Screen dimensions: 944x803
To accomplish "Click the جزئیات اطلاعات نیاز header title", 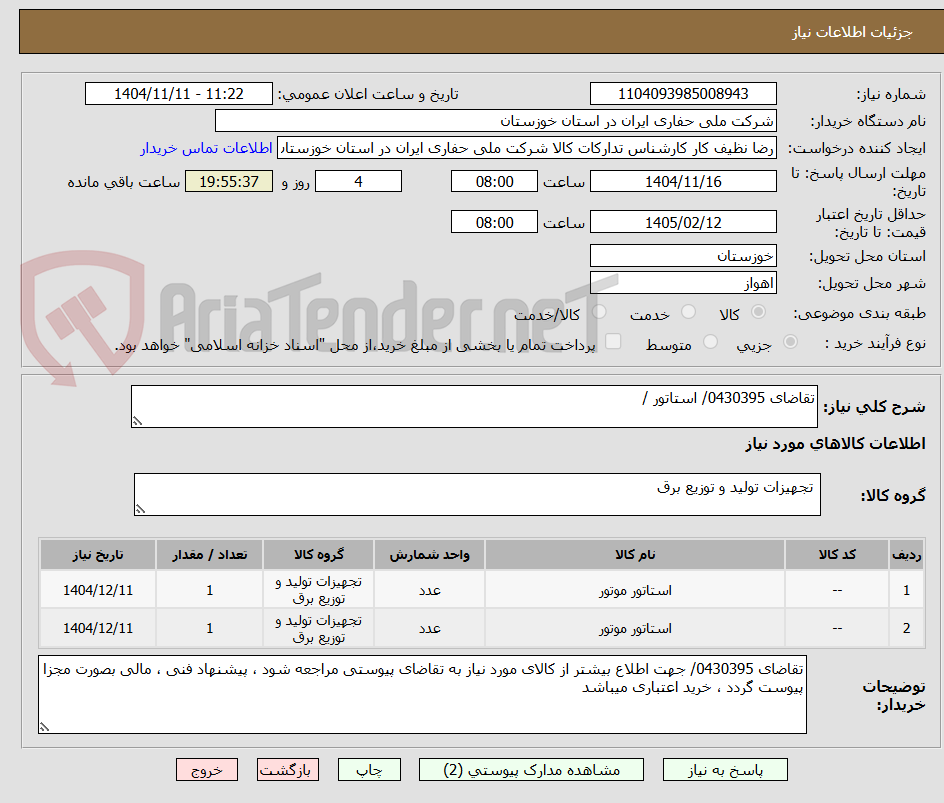I will [x=852, y=32].
